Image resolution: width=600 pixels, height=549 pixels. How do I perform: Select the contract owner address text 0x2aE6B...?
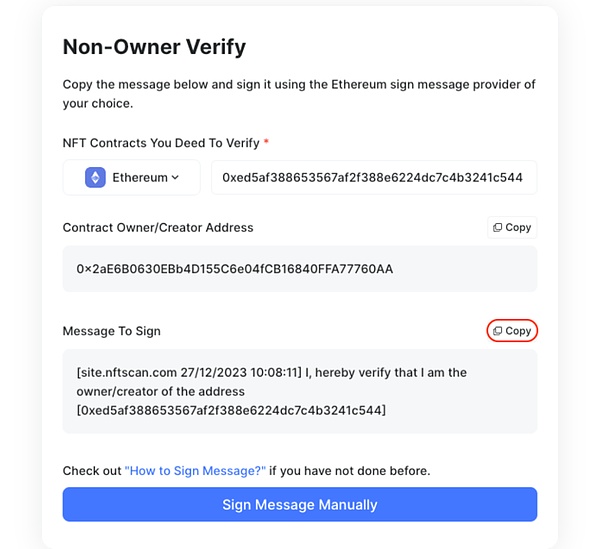[x=235, y=269]
